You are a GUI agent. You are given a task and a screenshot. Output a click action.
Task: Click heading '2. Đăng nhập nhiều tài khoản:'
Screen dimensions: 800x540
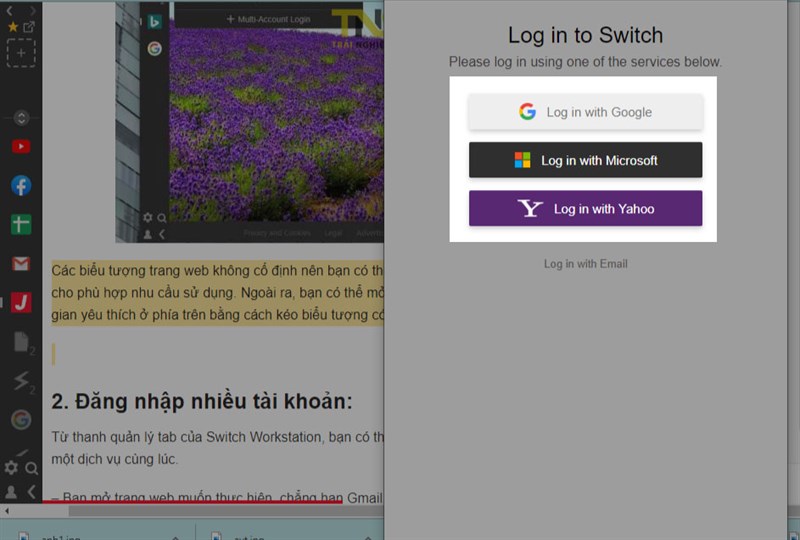[x=202, y=401]
